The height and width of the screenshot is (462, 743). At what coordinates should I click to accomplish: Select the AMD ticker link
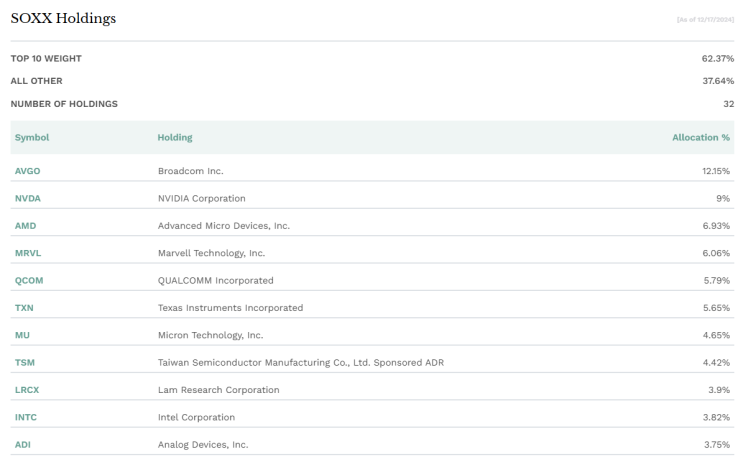tap(25, 226)
